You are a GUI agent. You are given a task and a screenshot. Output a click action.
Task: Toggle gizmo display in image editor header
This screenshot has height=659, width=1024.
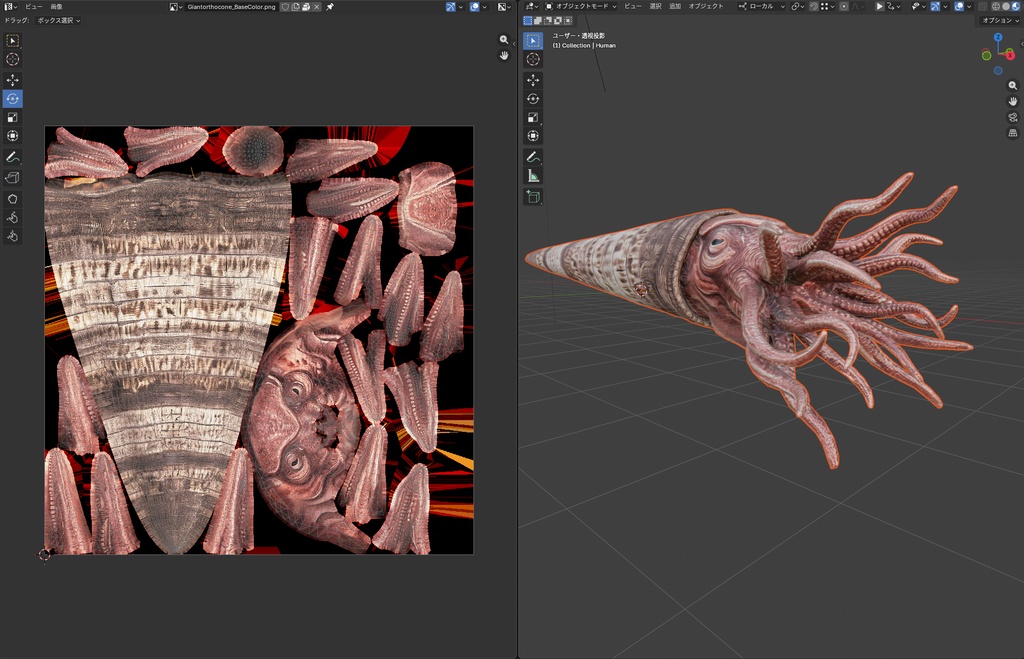pos(451,7)
